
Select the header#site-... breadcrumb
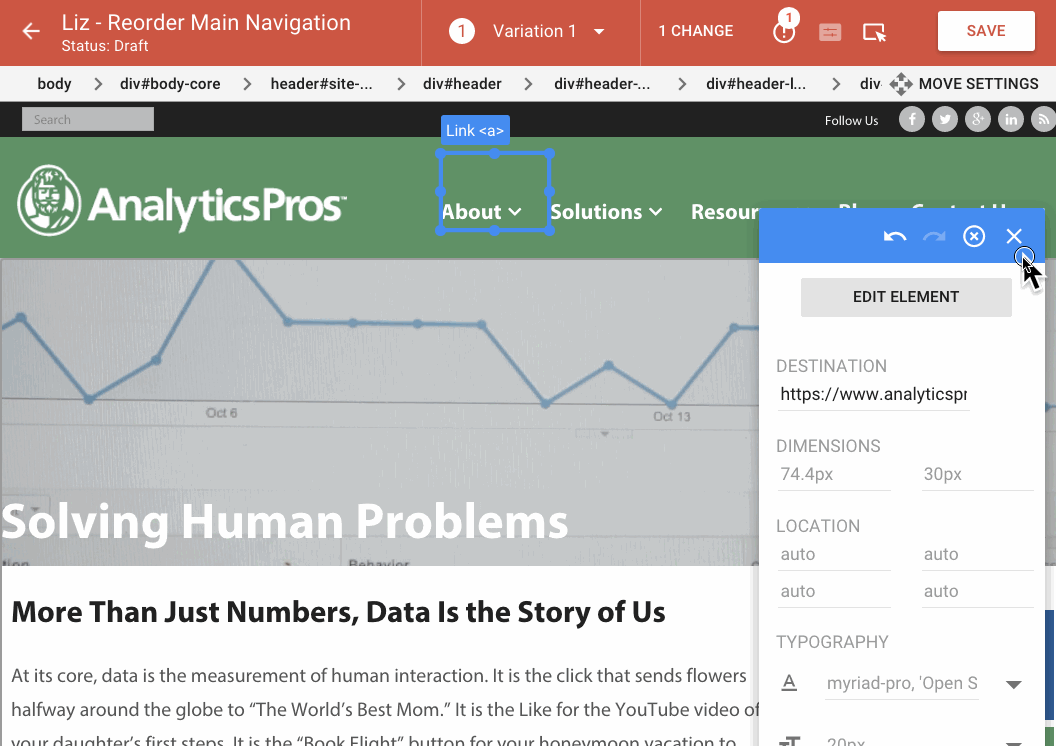(321, 84)
